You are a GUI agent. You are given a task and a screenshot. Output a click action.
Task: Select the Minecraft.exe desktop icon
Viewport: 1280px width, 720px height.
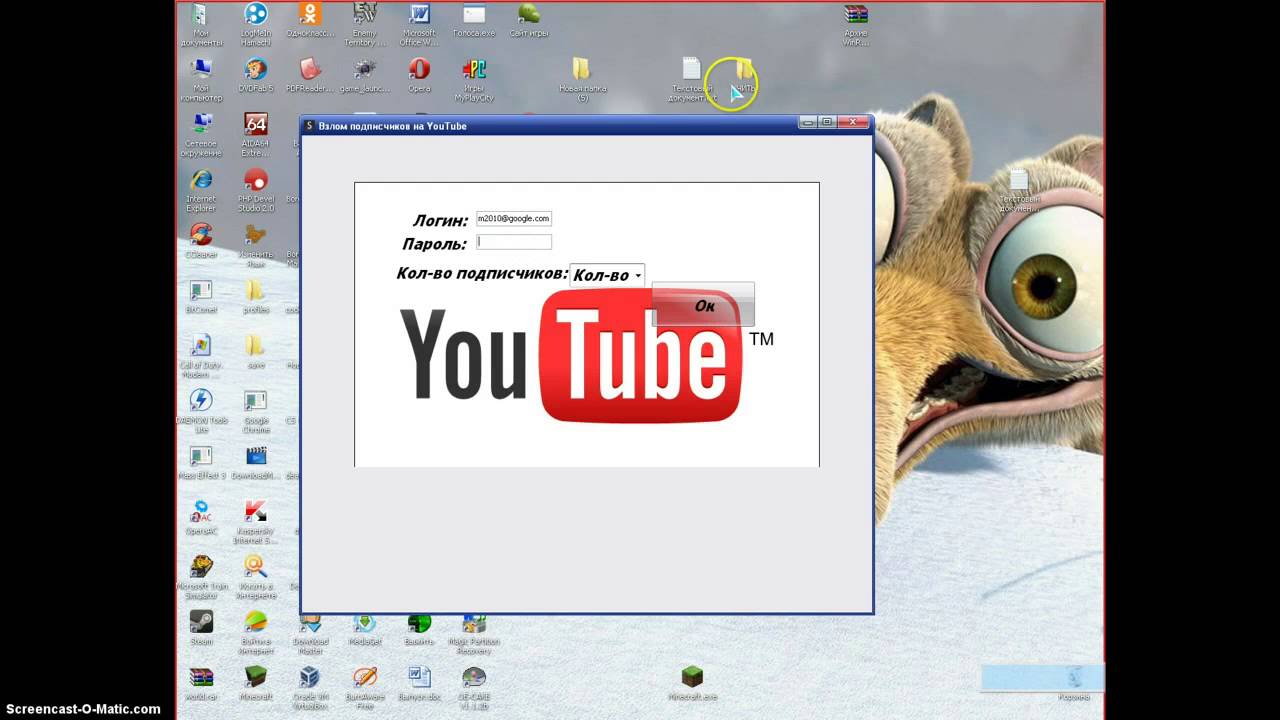point(692,683)
